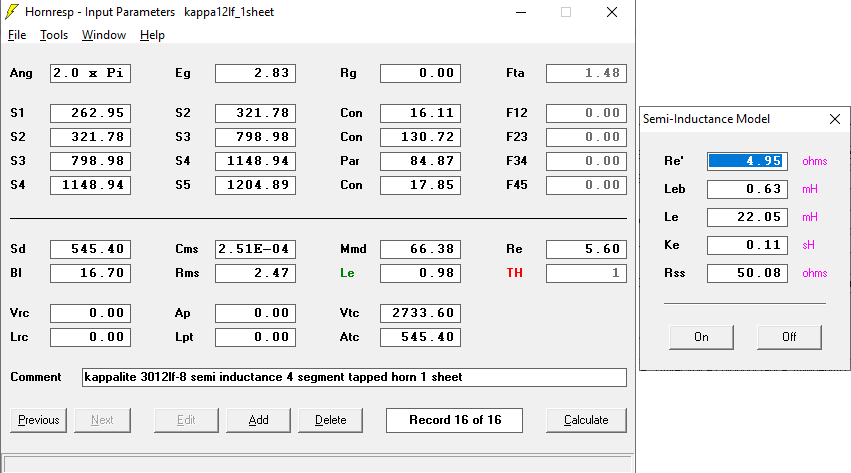Click the Fta field showing 1.48

(586, 73)
